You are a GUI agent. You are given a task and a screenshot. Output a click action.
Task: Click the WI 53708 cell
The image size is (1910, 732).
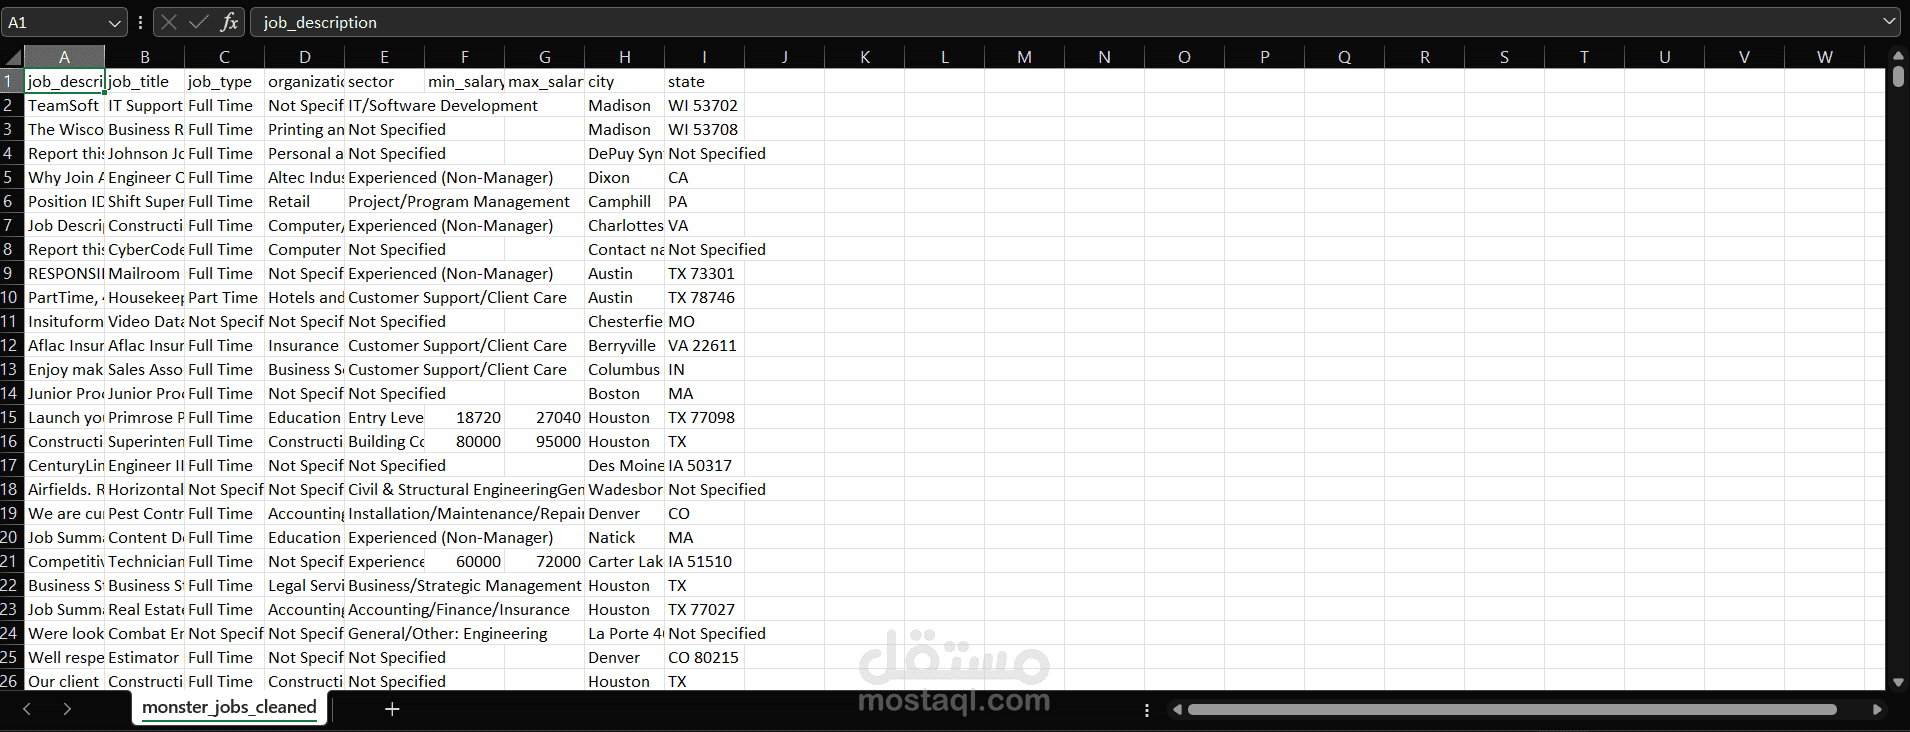[704, 129]
